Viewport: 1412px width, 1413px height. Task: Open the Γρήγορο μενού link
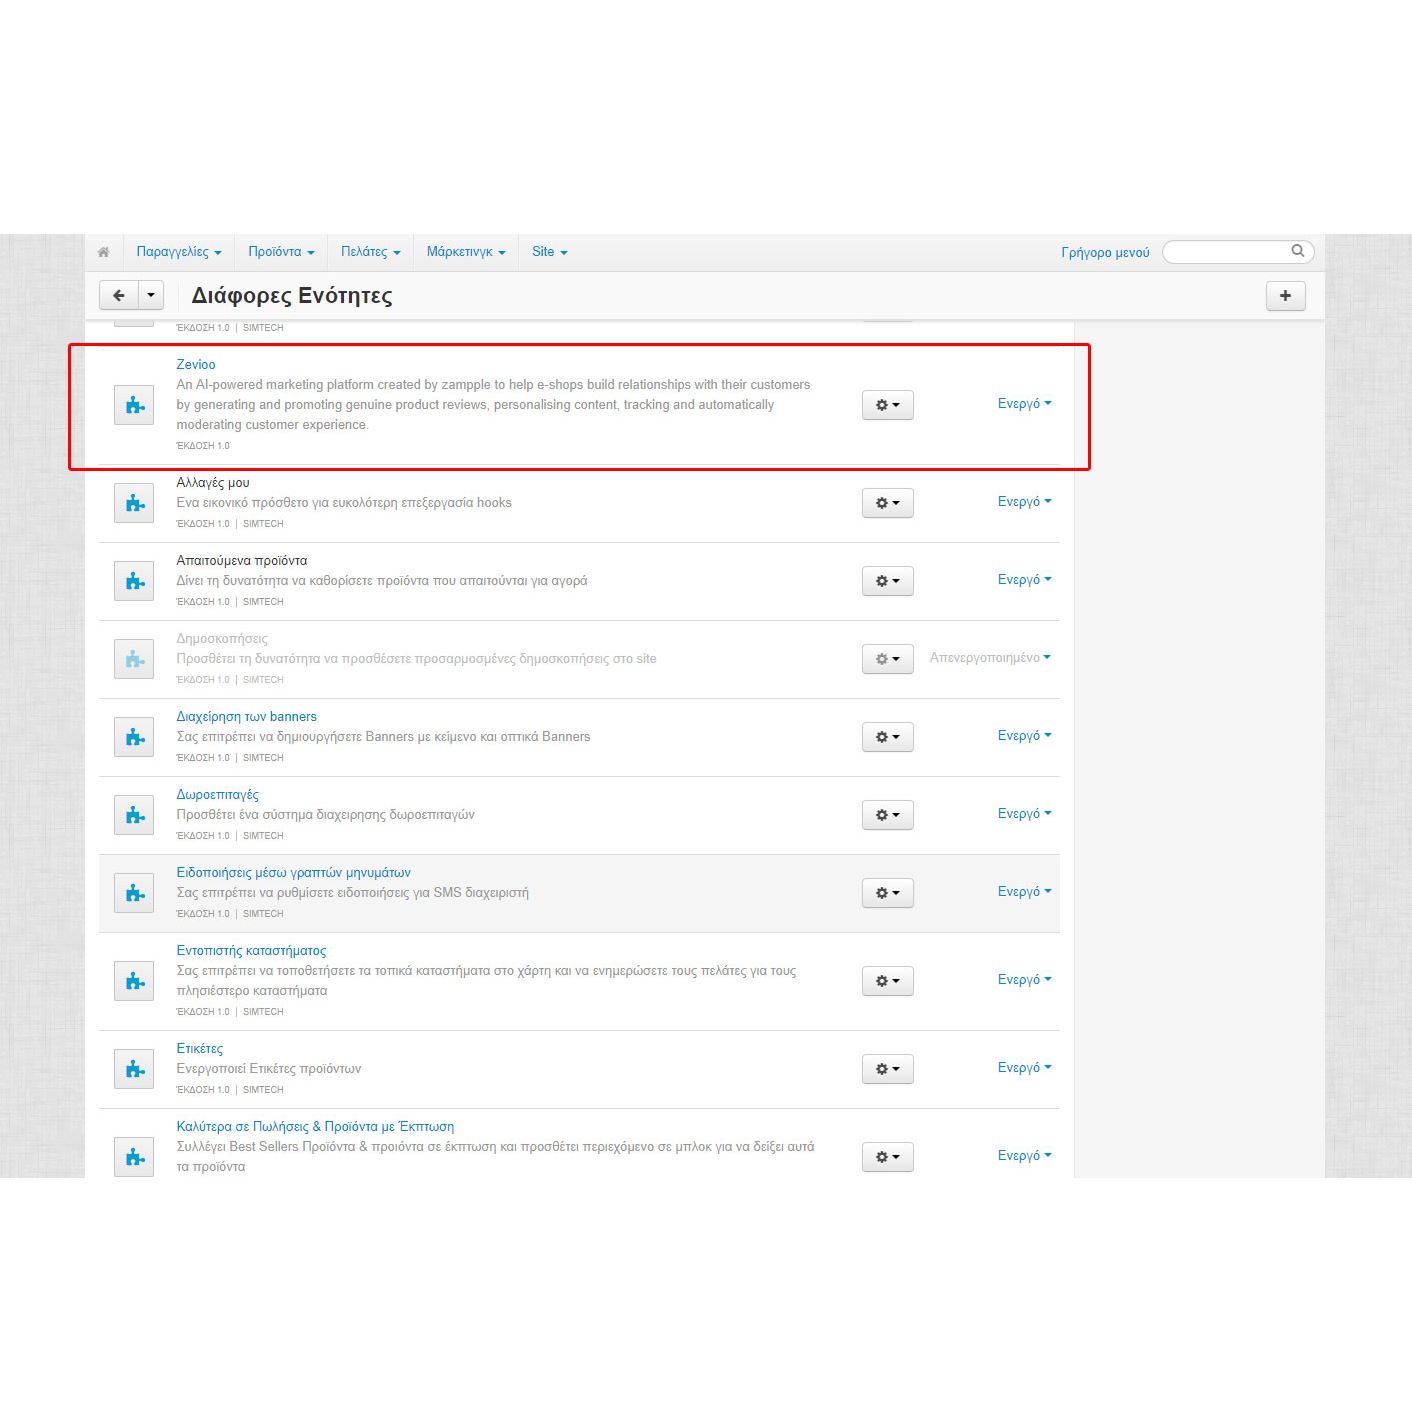click(x=1105, y=253)
